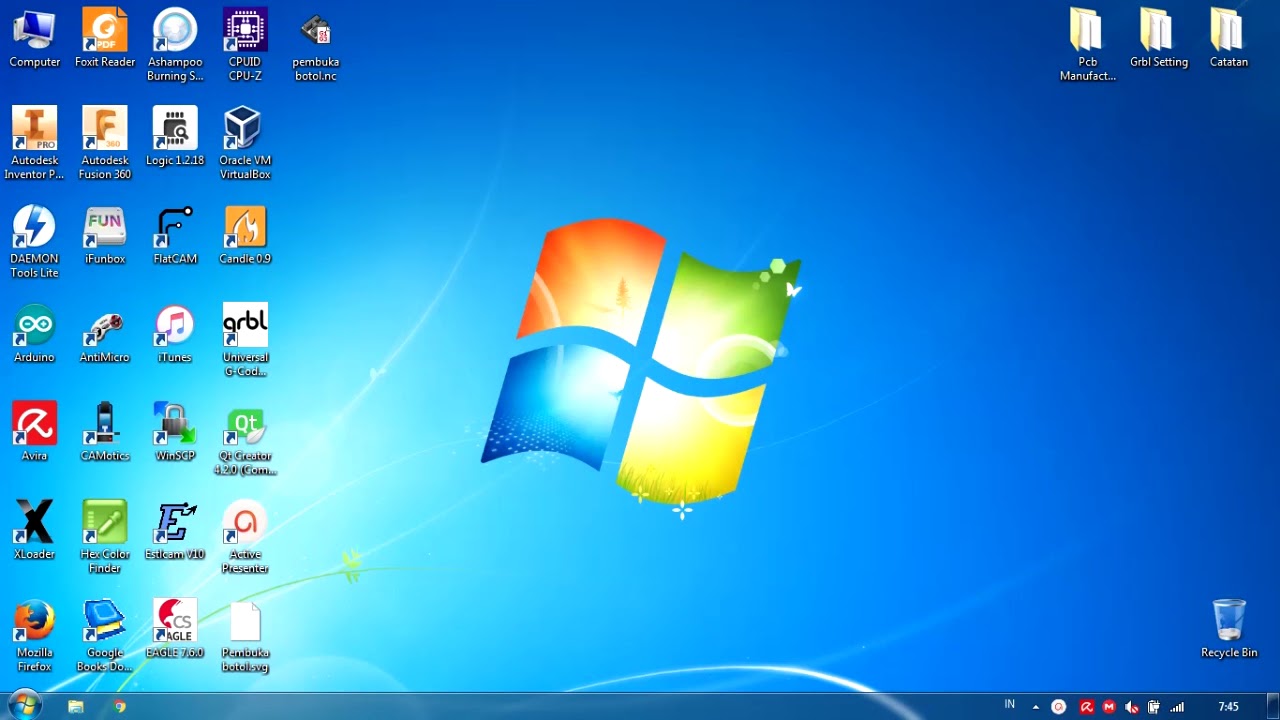
Task: Launch WinSCP shortcut
Action: 175,431
